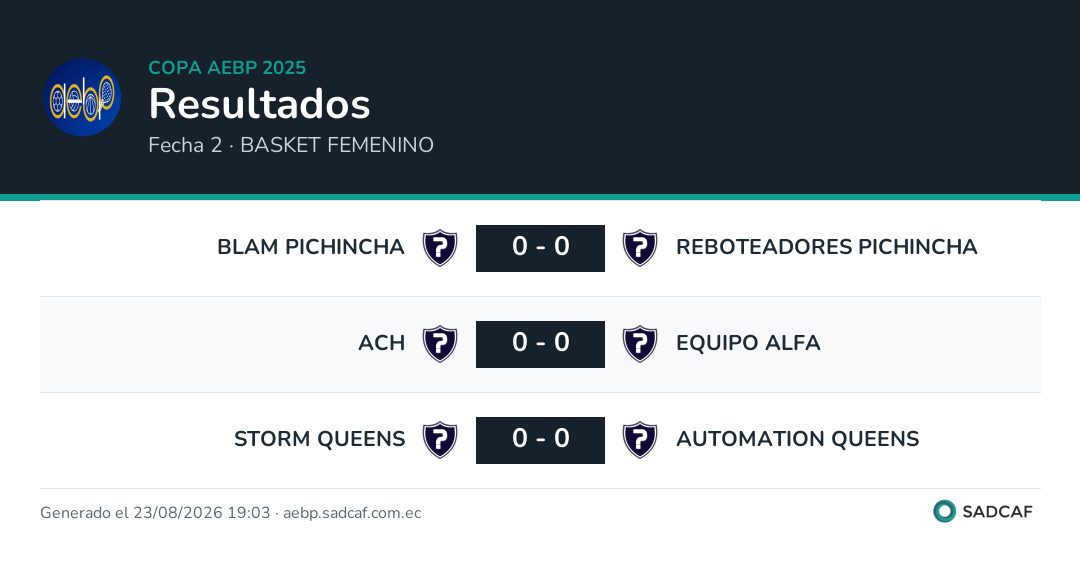1080x564 pixels.
Task: Click ACH team shield icon
Action: pos(440,344)
